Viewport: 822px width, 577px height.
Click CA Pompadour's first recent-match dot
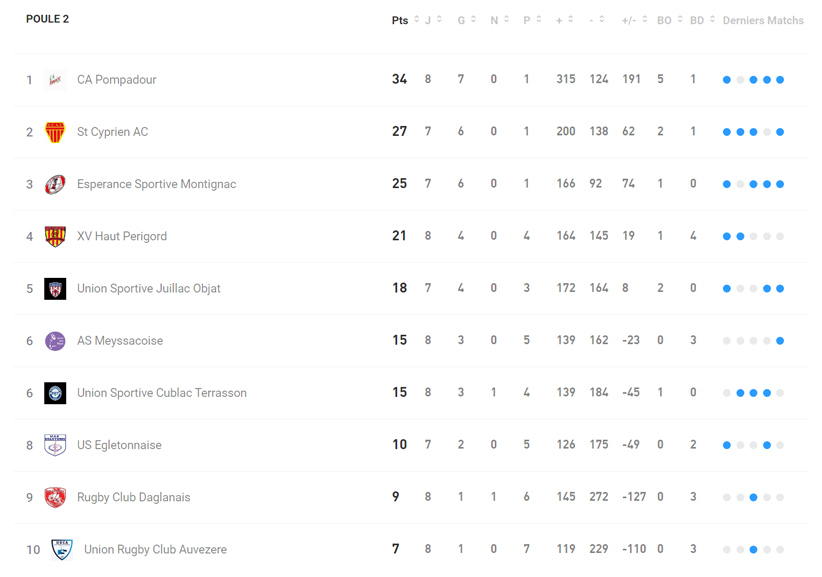coord(727,80)
